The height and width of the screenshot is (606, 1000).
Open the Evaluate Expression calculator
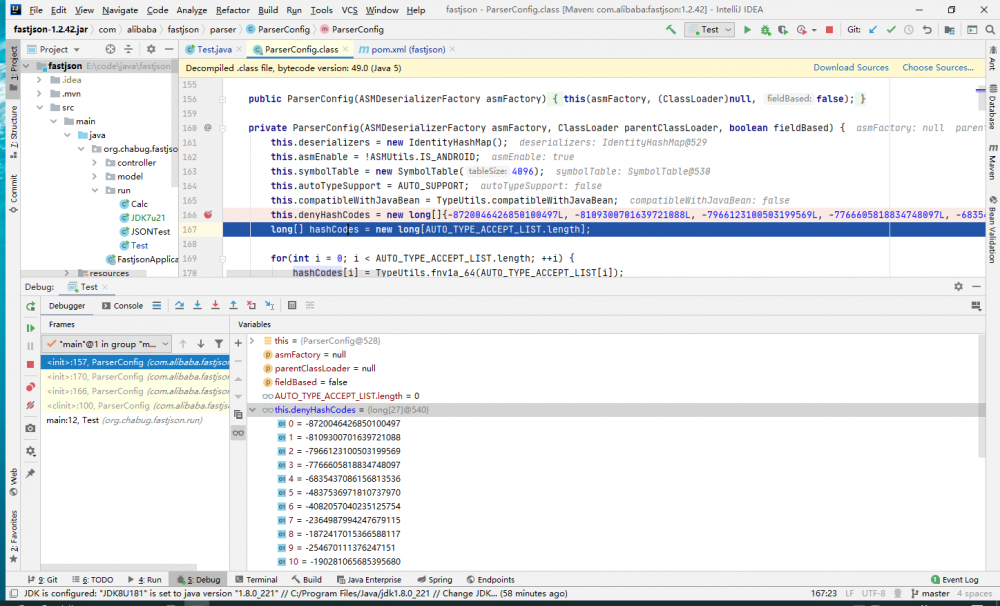tap(292, 306)
